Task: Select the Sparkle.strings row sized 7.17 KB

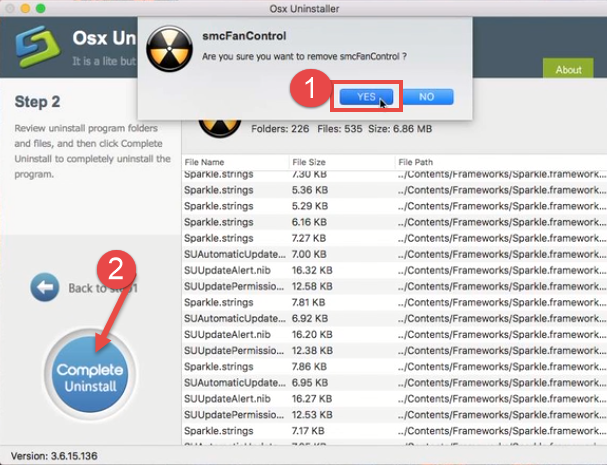Action: pyautogui.click(x=394, y=431)
